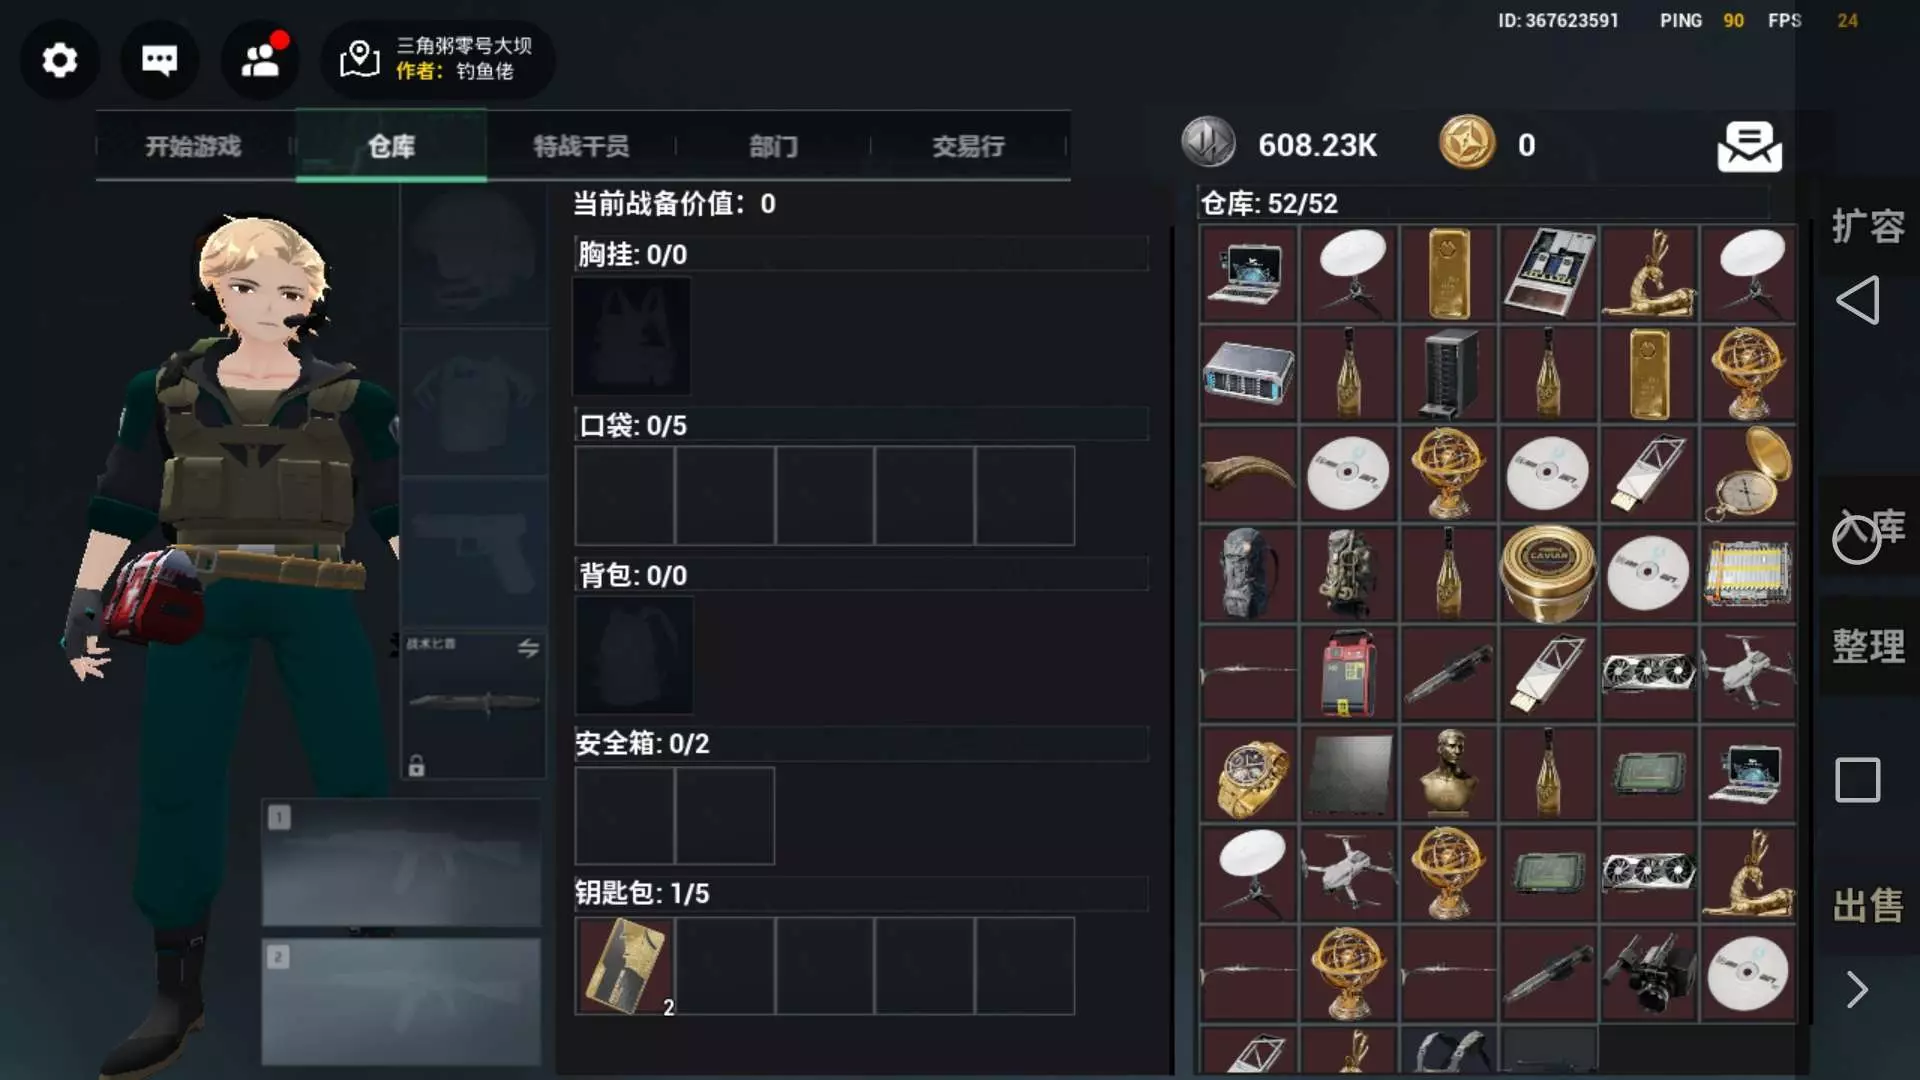Open the mail envelope icon
This screenshot has width=1920, height=1080.
[x=1749, y=147]
